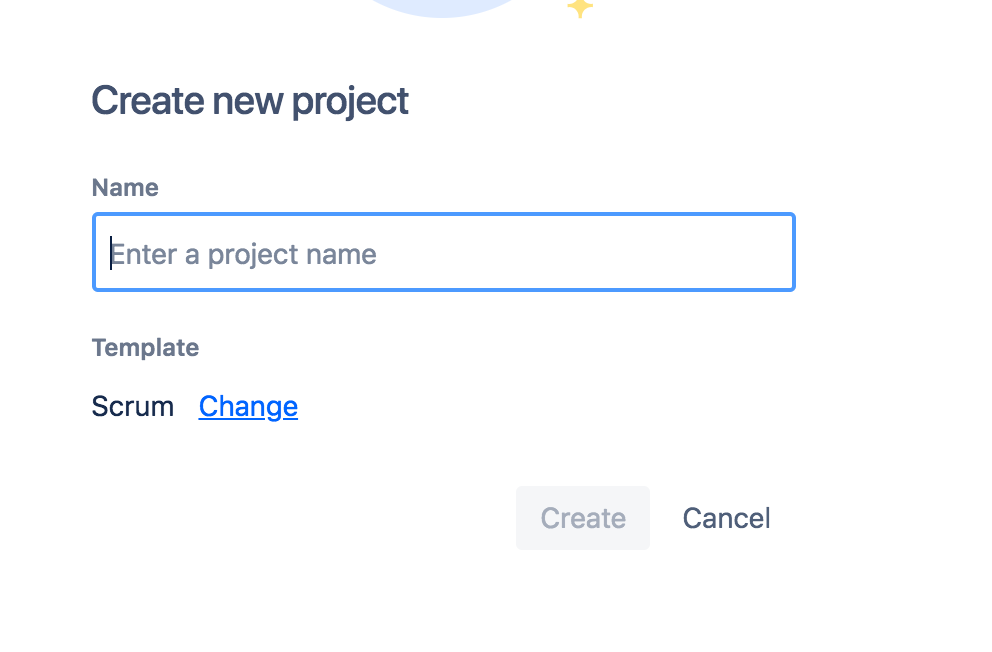Screen dimensions: 992x652
Task: Click the "Name" field label
Action: [125, 188]
